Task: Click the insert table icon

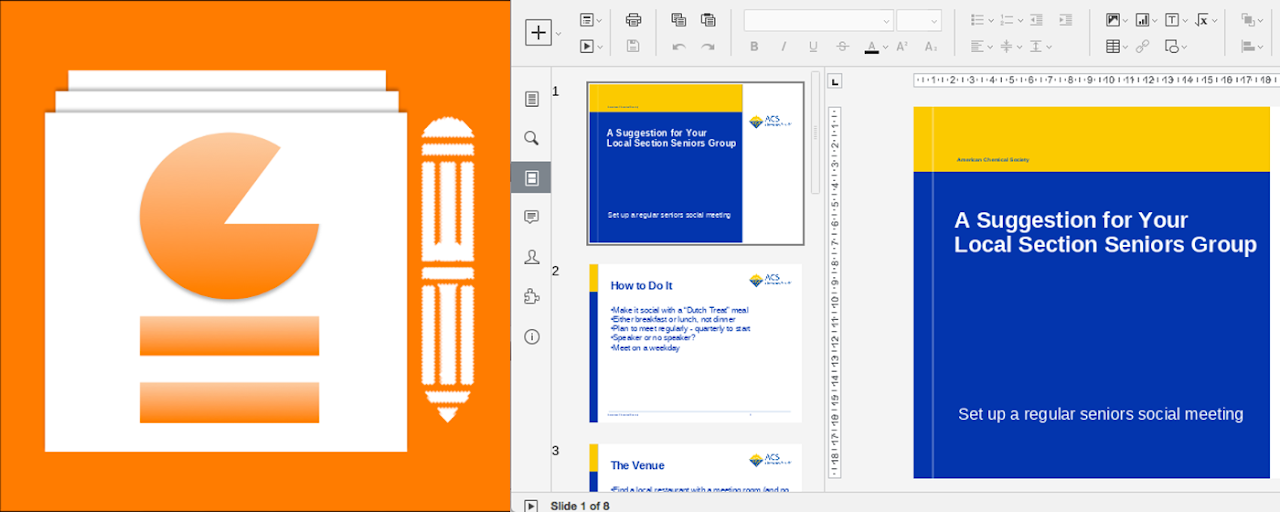Action: click(1112, 46)
